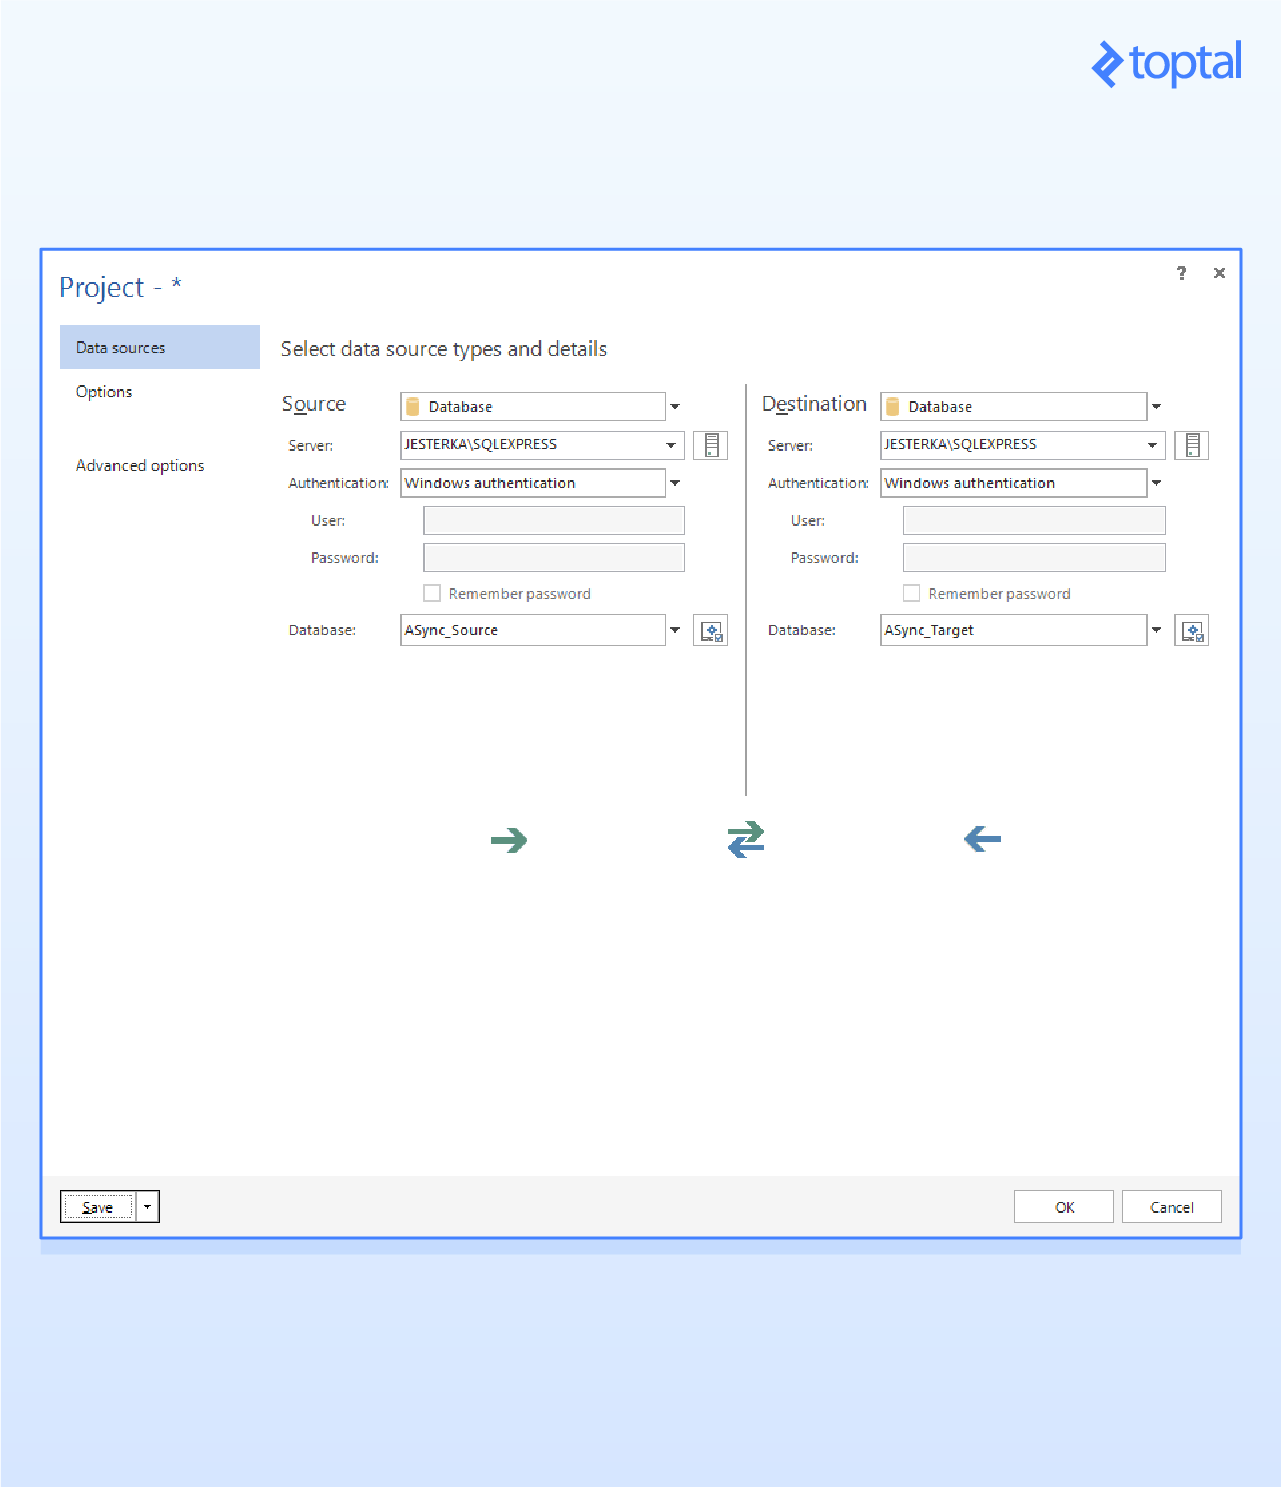Click the Destination User input field
1281x1487 pixels.
click(x=1033, y=520)
